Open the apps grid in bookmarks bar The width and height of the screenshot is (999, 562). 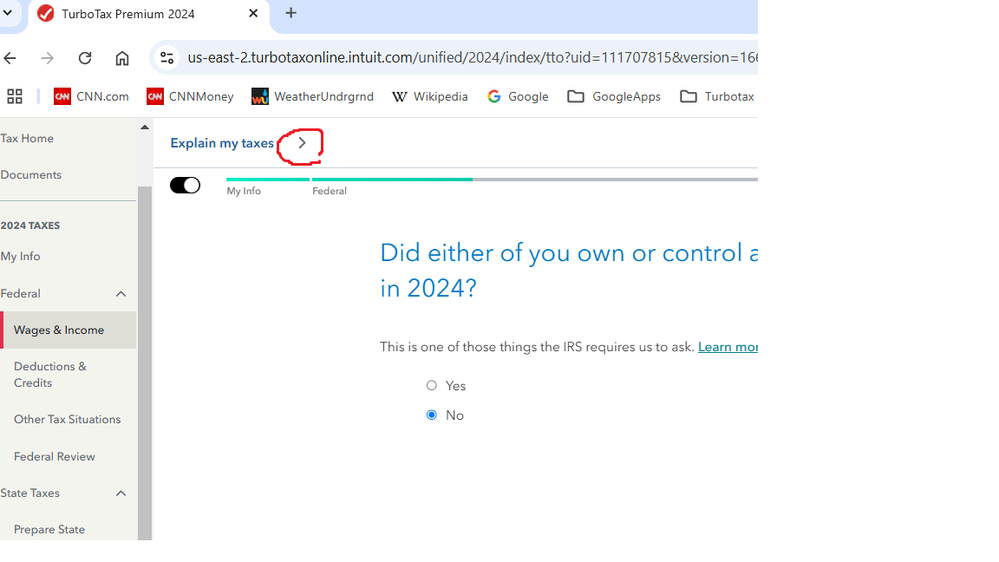point(15,96)
